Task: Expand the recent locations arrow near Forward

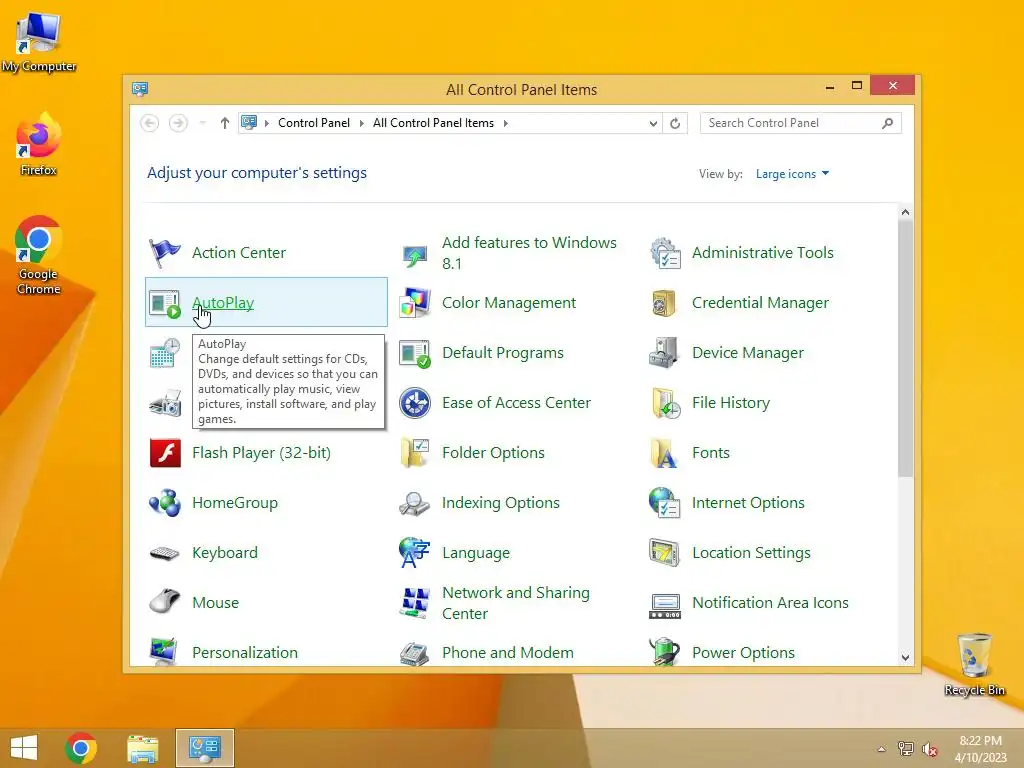Action: (x=203, y=123)
